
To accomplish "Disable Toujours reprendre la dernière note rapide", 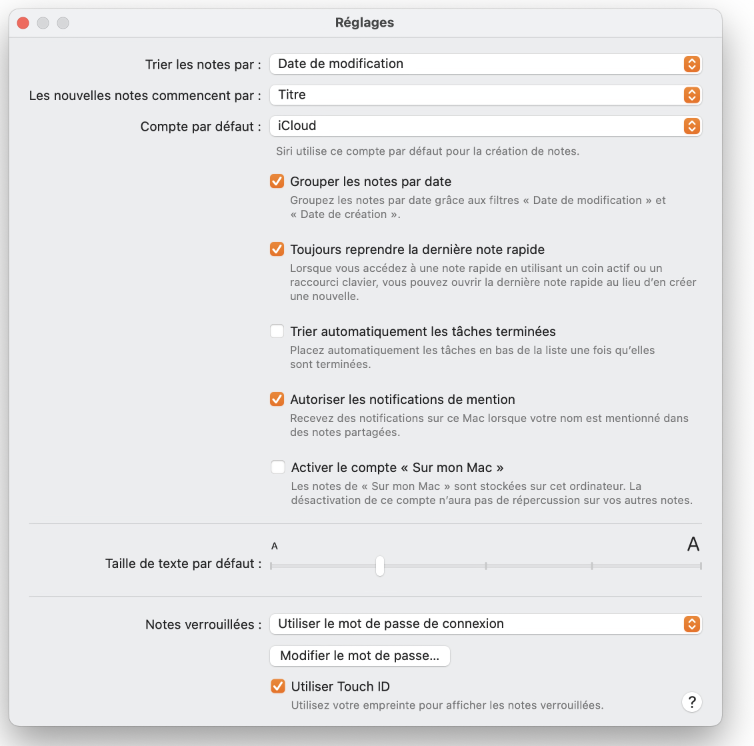I will pos(277,249).
